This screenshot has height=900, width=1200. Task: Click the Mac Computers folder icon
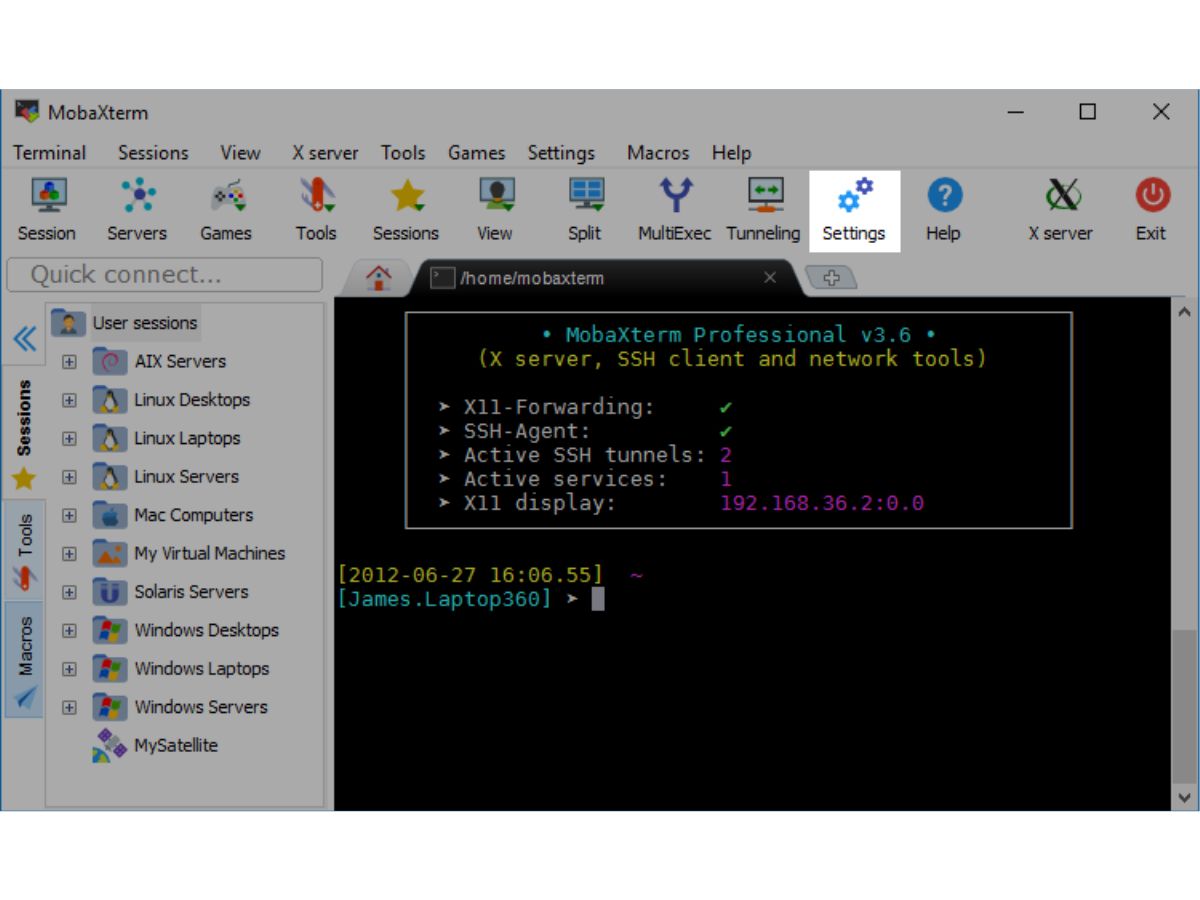[x=110, y=515]
